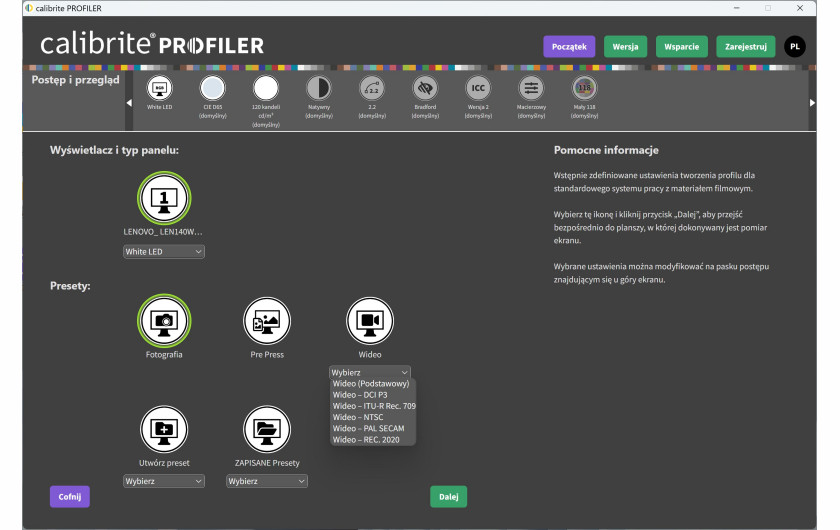This screenshot has width=840, height=530.
Task: Click the Początek button
Action: pos(569,47)
